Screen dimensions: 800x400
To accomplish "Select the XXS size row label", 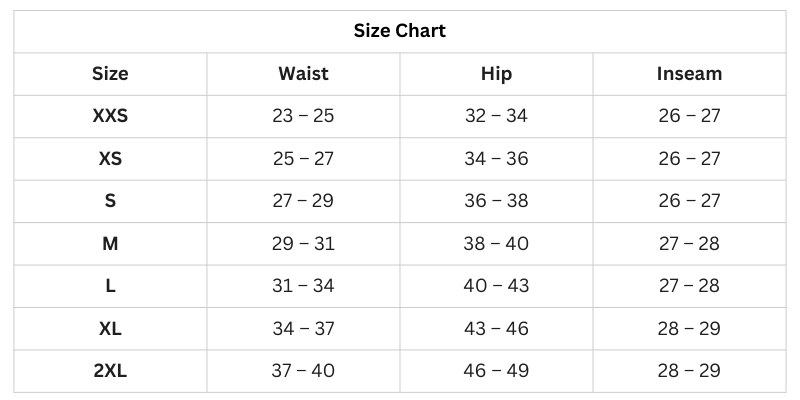I will click(110, 116).
